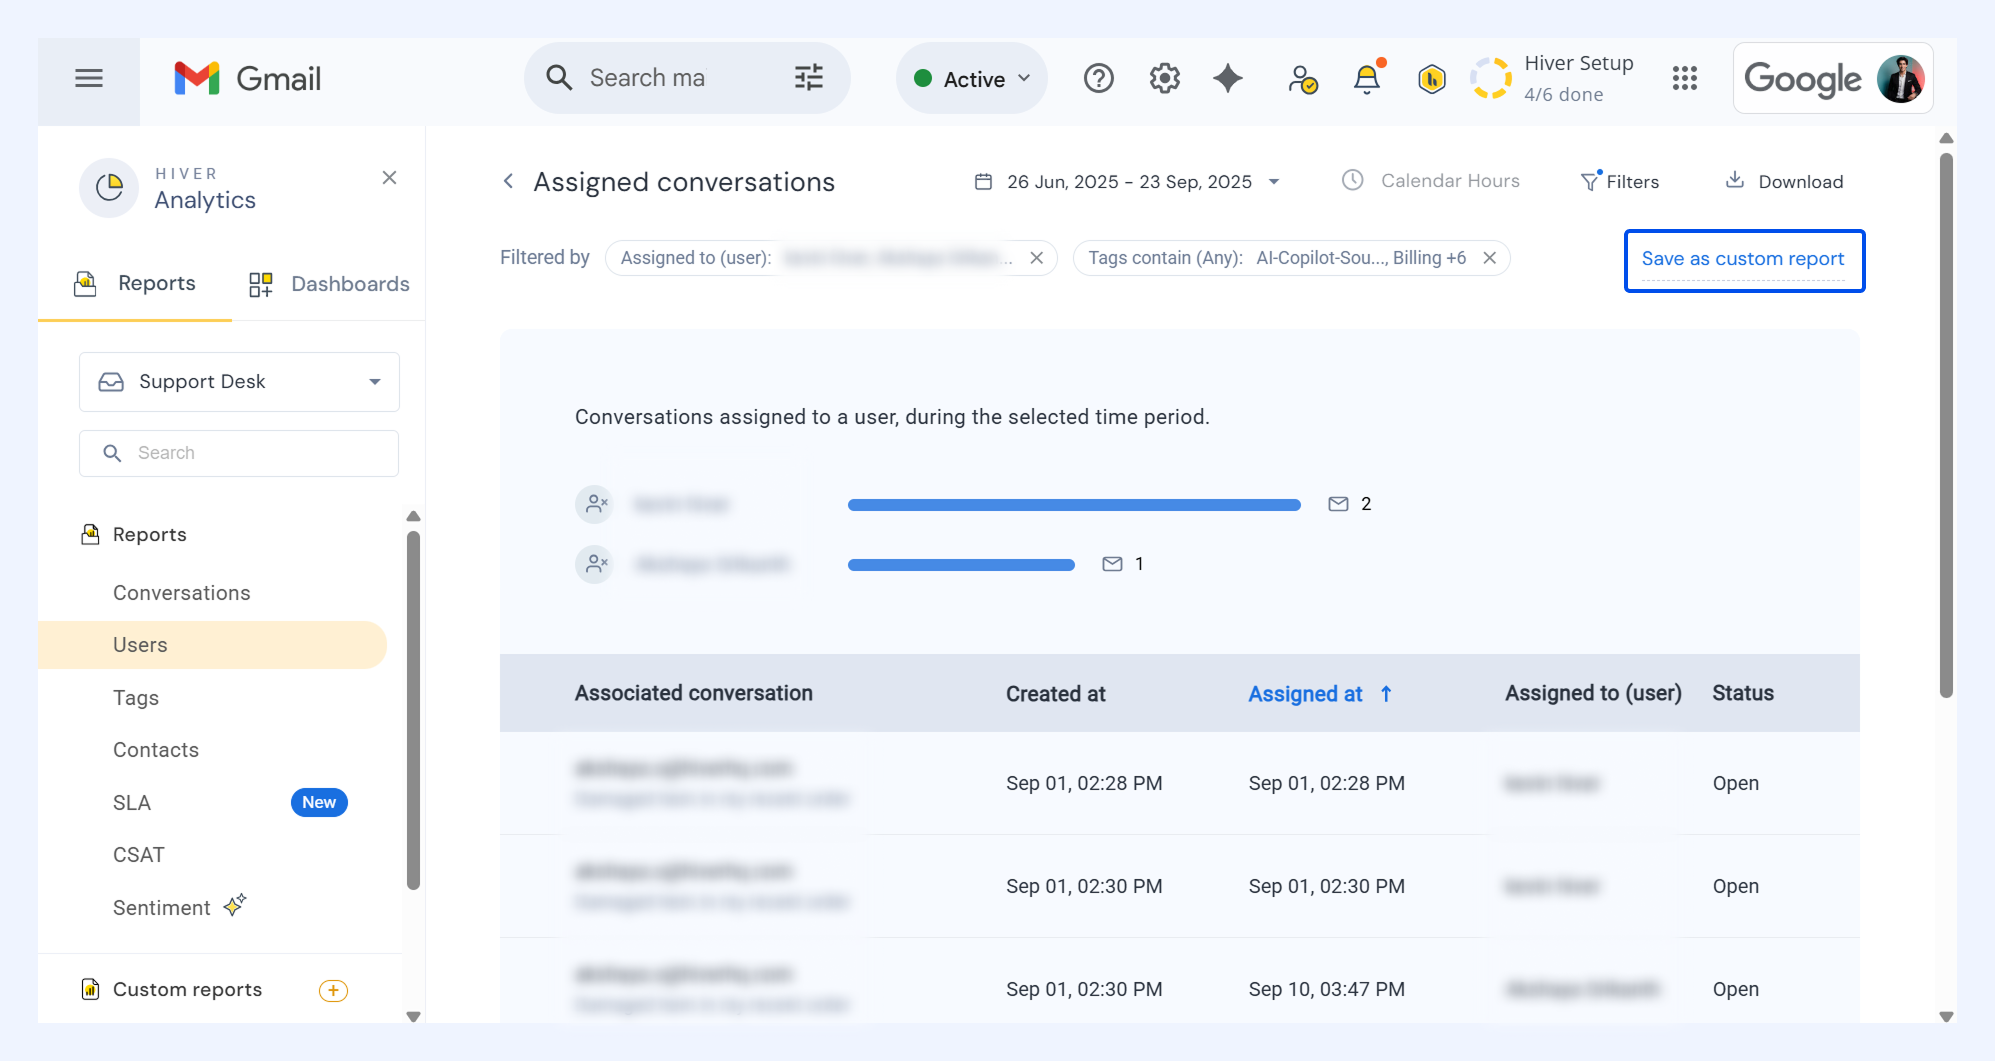The height and width of the screenshot is (1061, 1995).
Task: Open the date range dropdown
Action: point(1128,182)
